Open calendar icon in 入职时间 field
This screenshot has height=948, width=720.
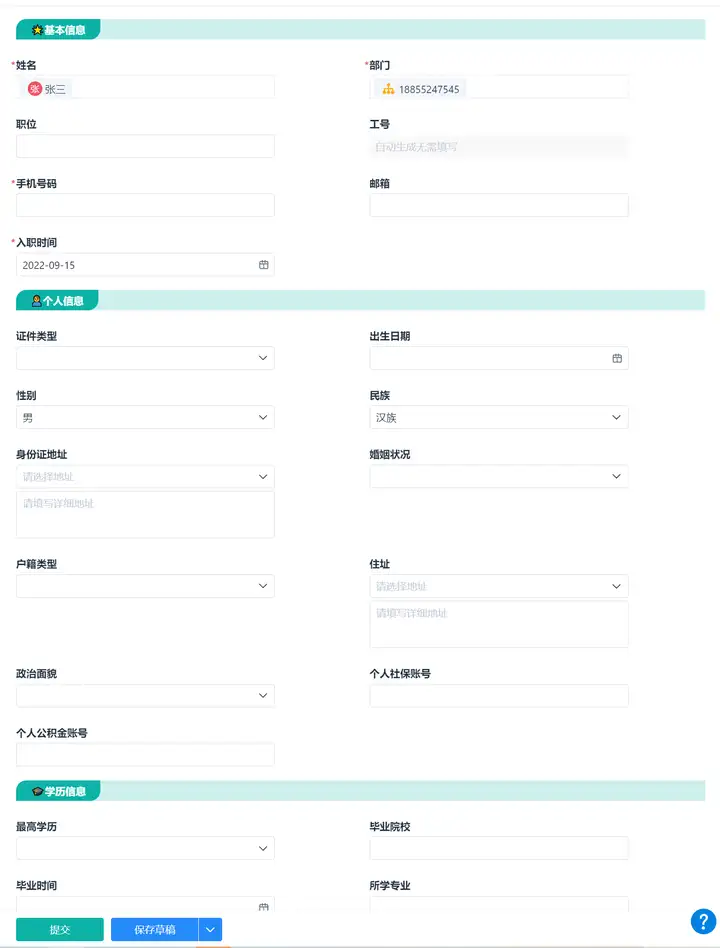264,265
